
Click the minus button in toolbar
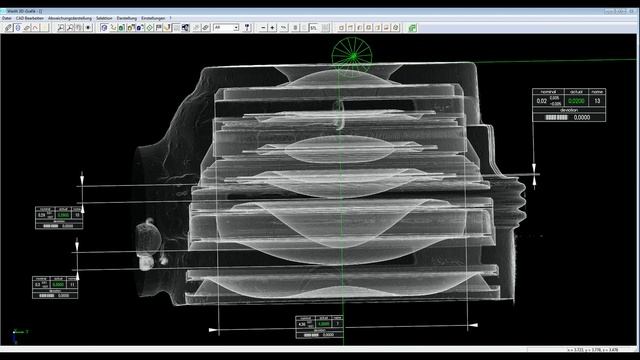263,28
